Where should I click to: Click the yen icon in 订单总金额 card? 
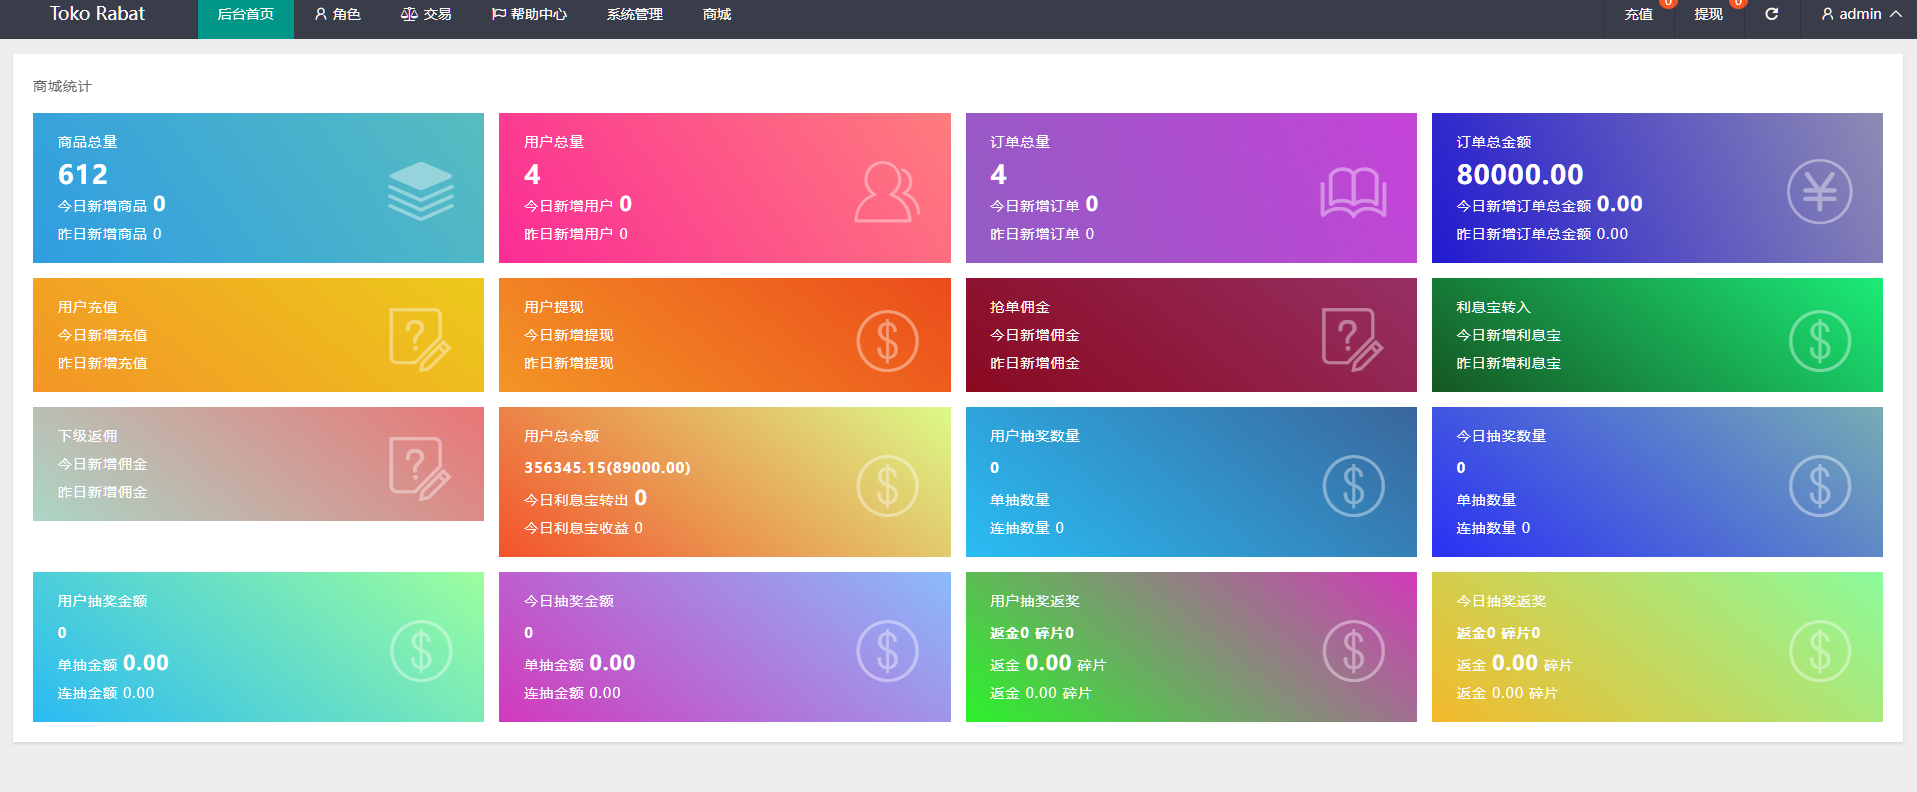pyautogui.click(x=1819, y=191)
